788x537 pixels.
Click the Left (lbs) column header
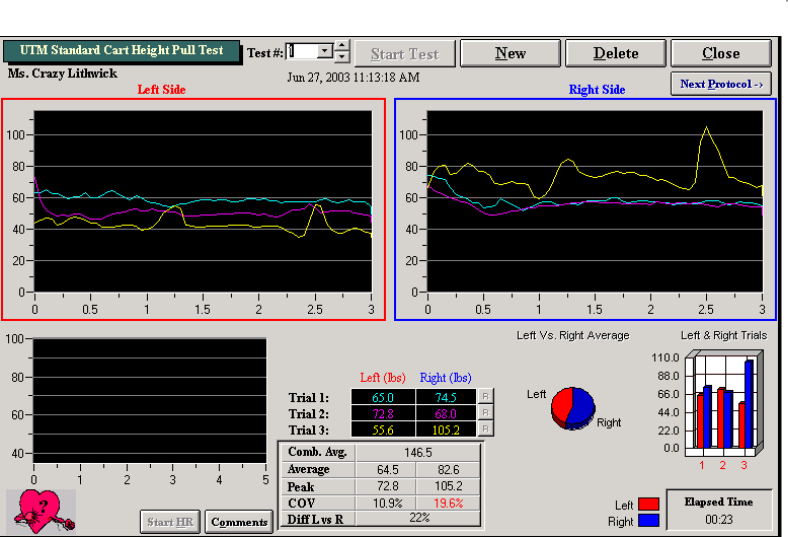click(x=382, y=377)
